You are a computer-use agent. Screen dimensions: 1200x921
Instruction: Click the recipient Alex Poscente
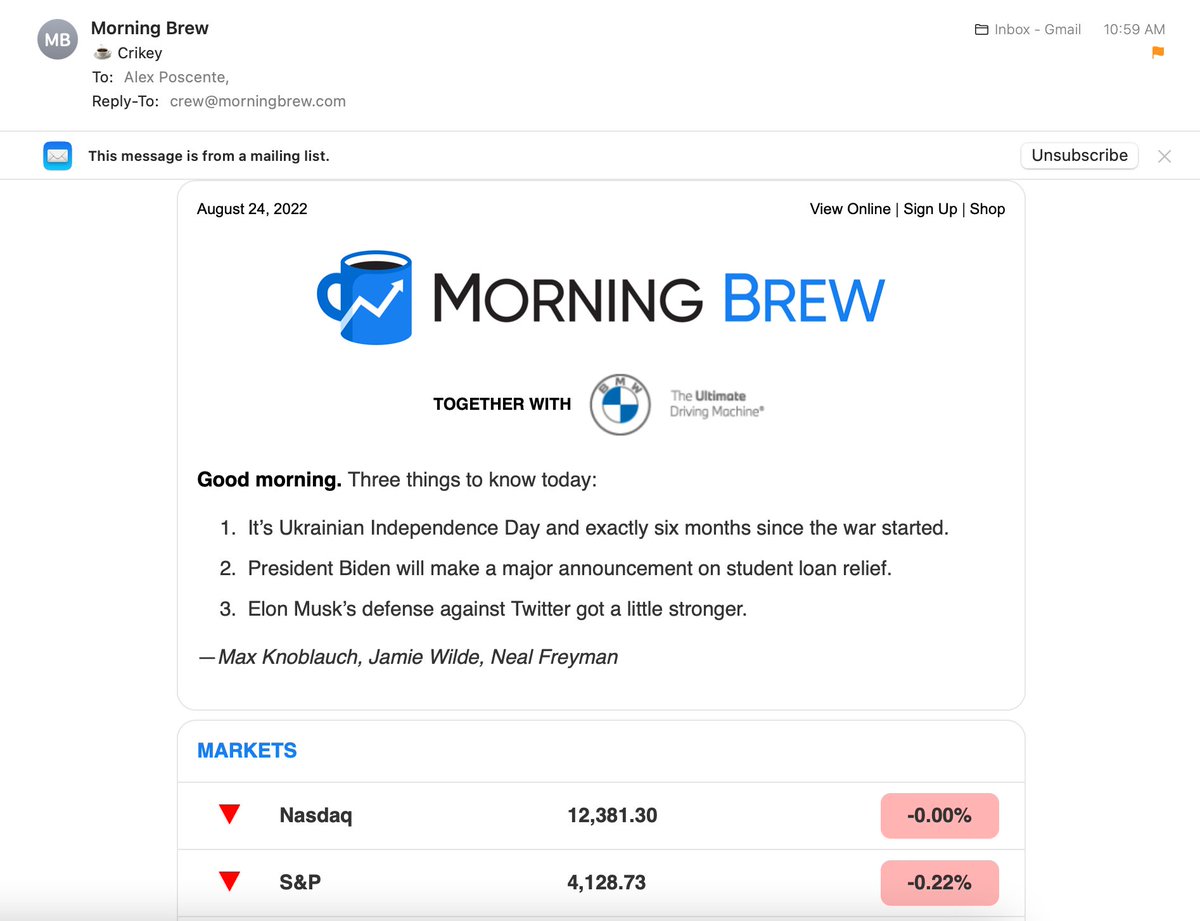point(176,77)
